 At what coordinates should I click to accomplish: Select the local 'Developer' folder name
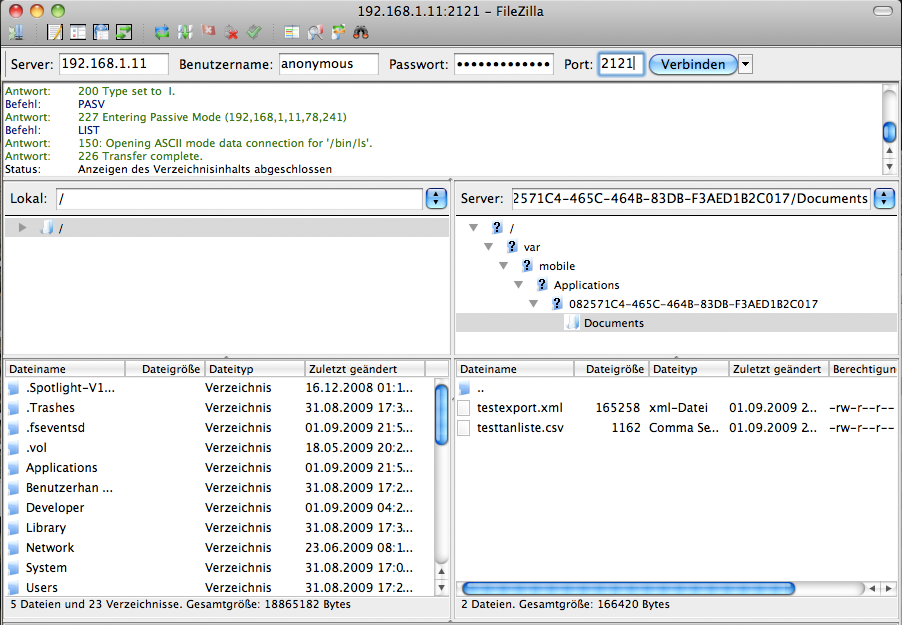point(55,508)
